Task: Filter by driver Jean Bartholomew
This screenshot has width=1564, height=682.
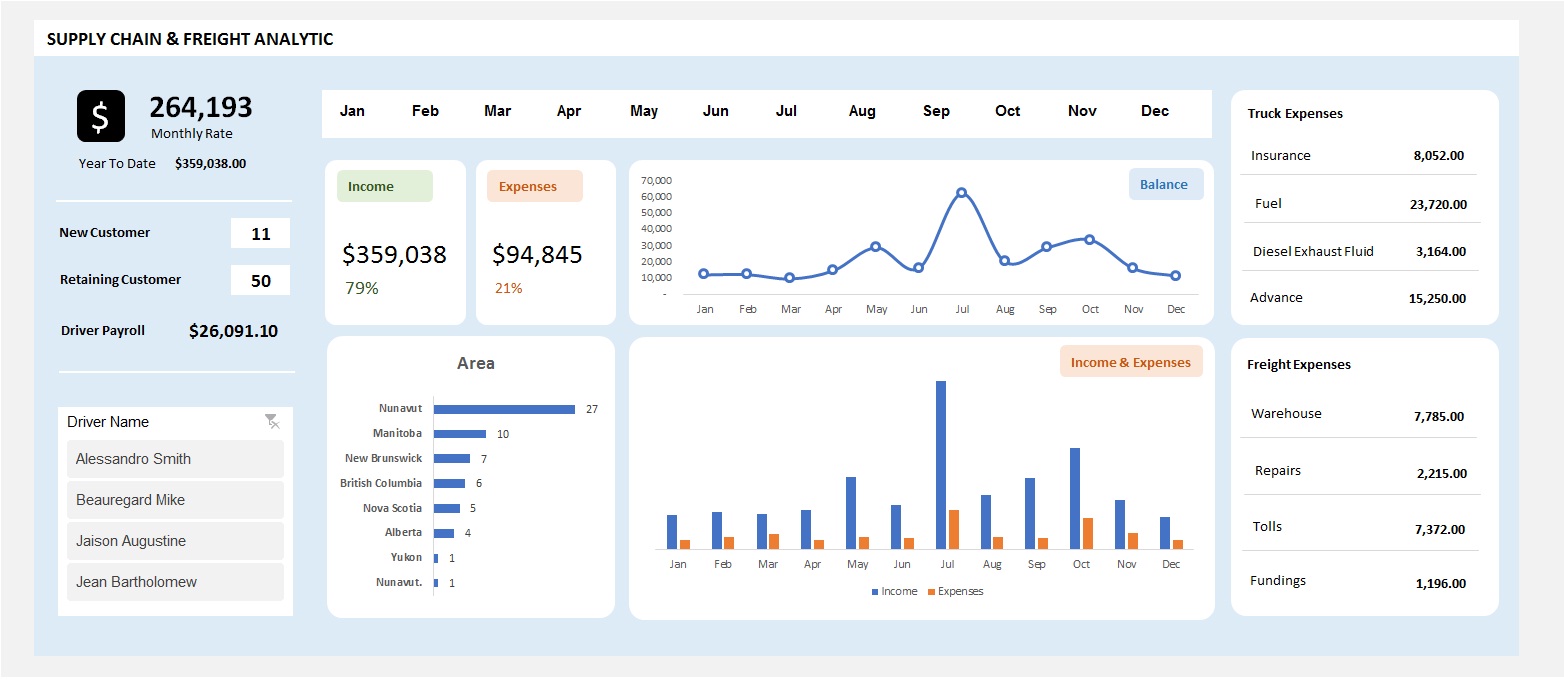Action: 175,582
